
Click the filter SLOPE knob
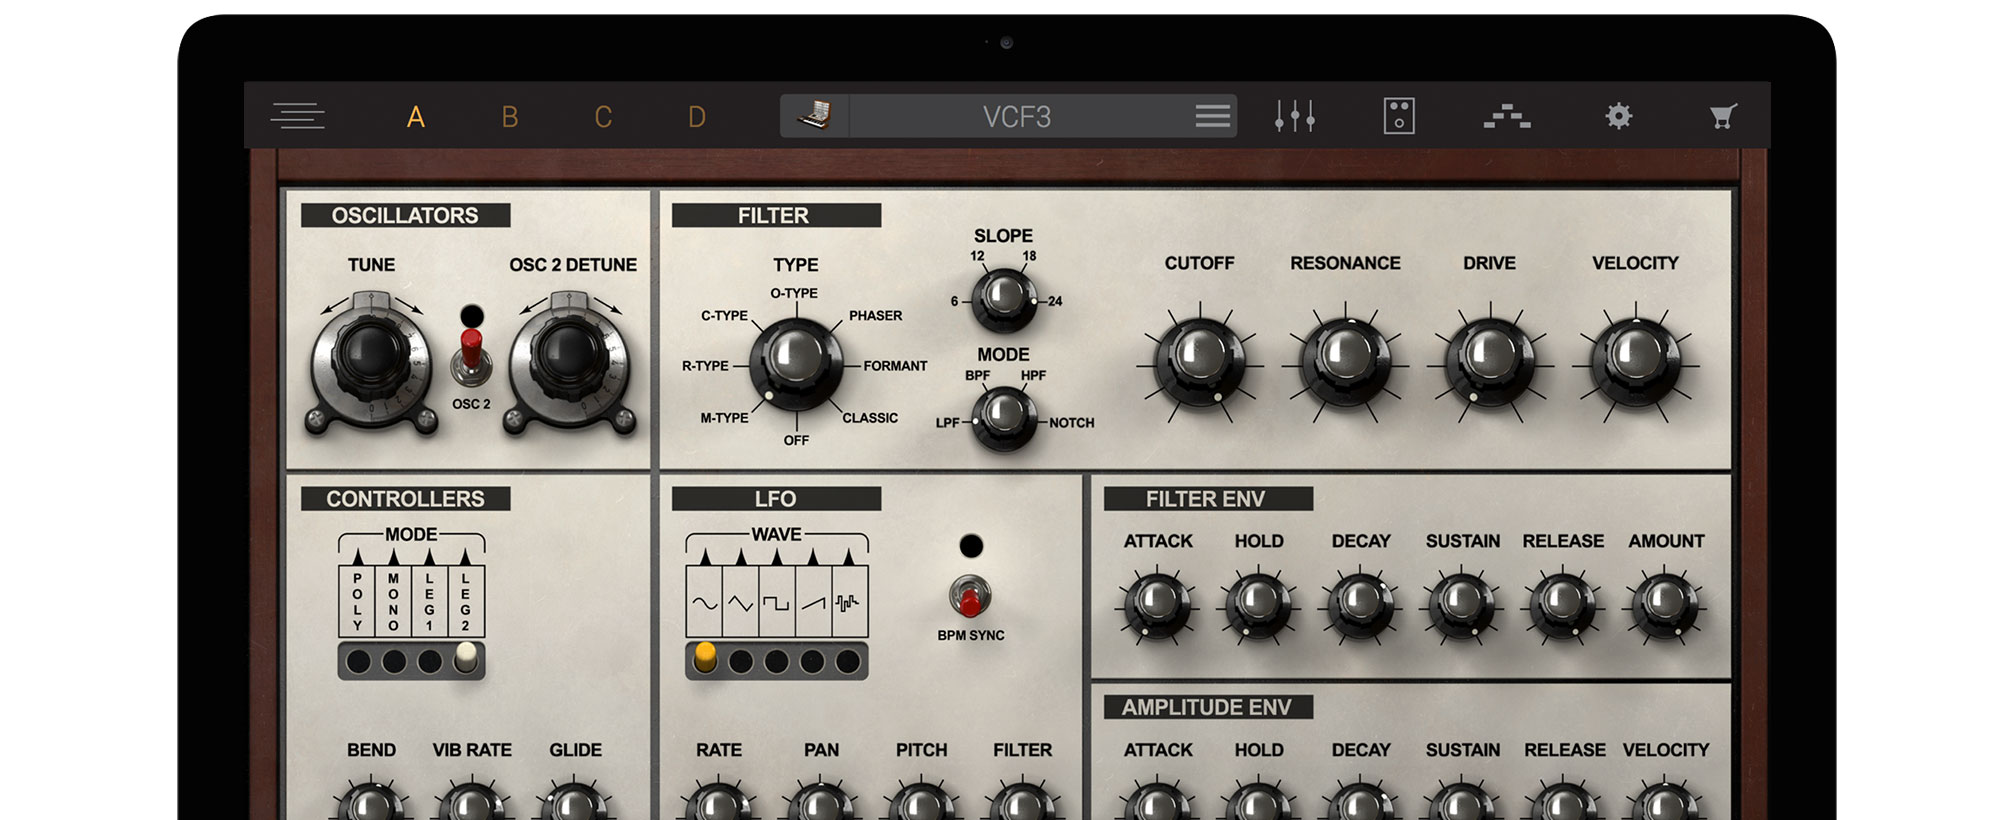pos(1004,299)
